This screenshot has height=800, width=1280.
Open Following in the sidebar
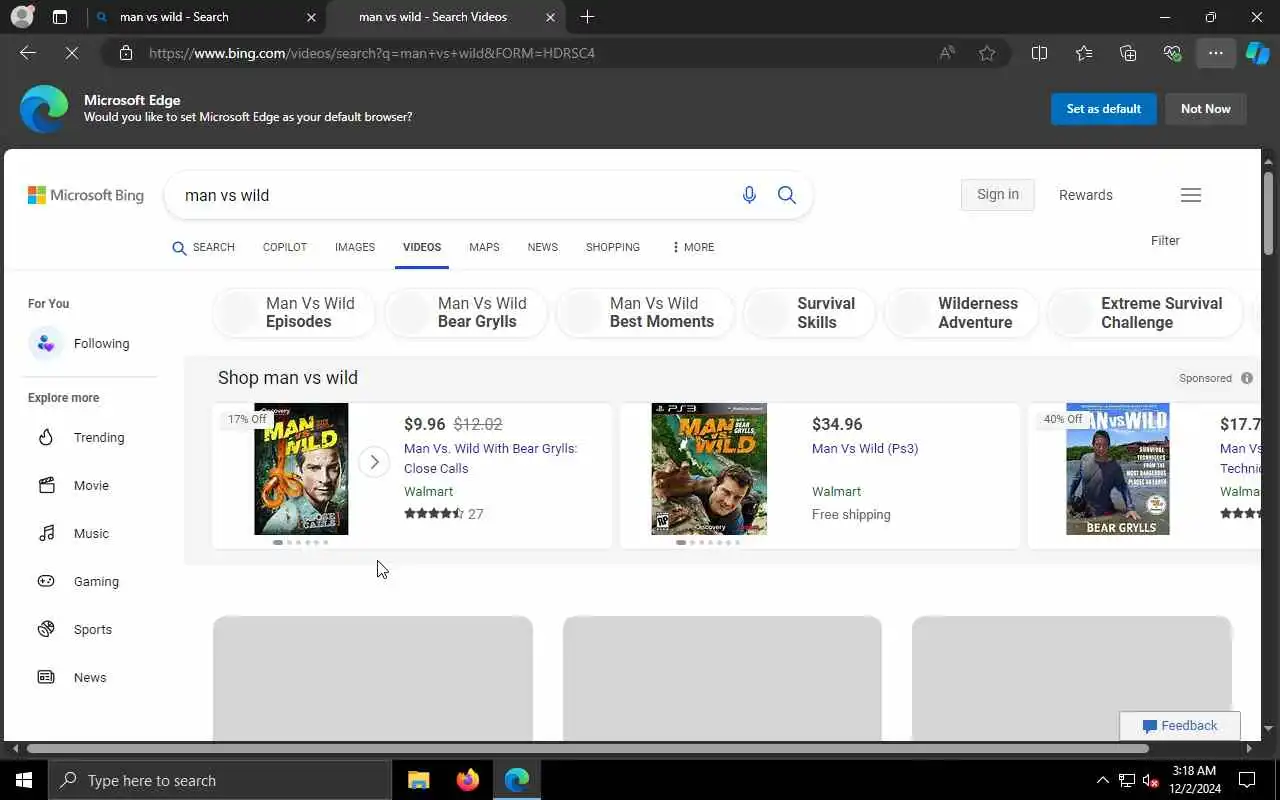click(x=80, y=343)
